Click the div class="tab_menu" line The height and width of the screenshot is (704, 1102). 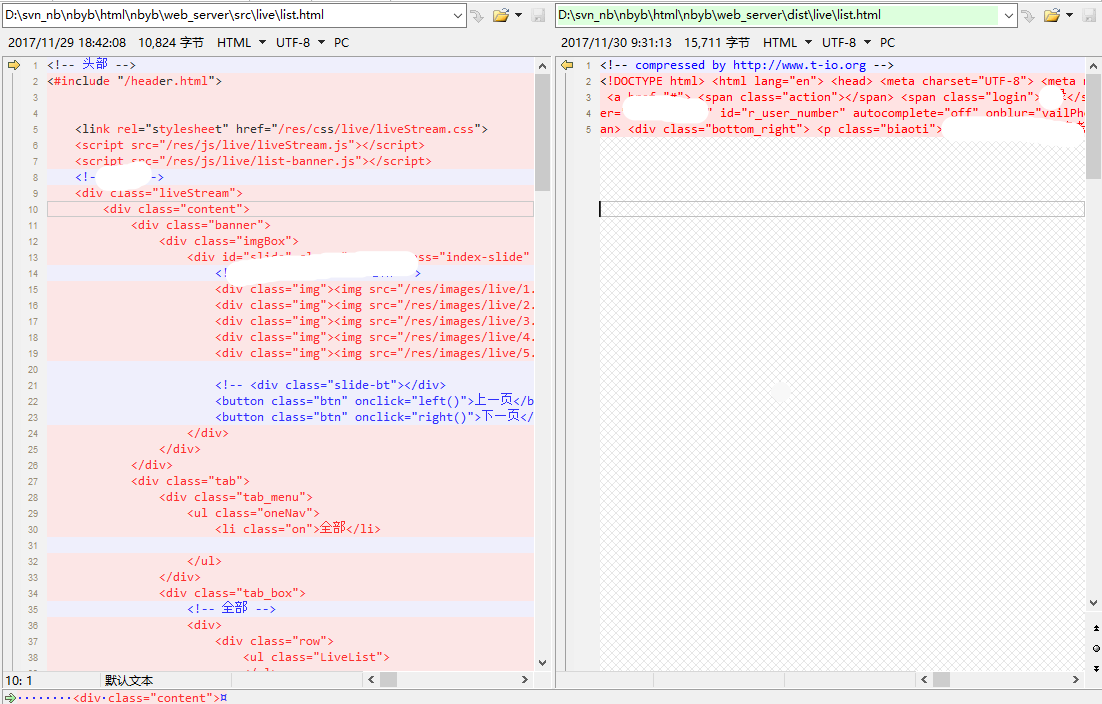[x=235, y=497]
